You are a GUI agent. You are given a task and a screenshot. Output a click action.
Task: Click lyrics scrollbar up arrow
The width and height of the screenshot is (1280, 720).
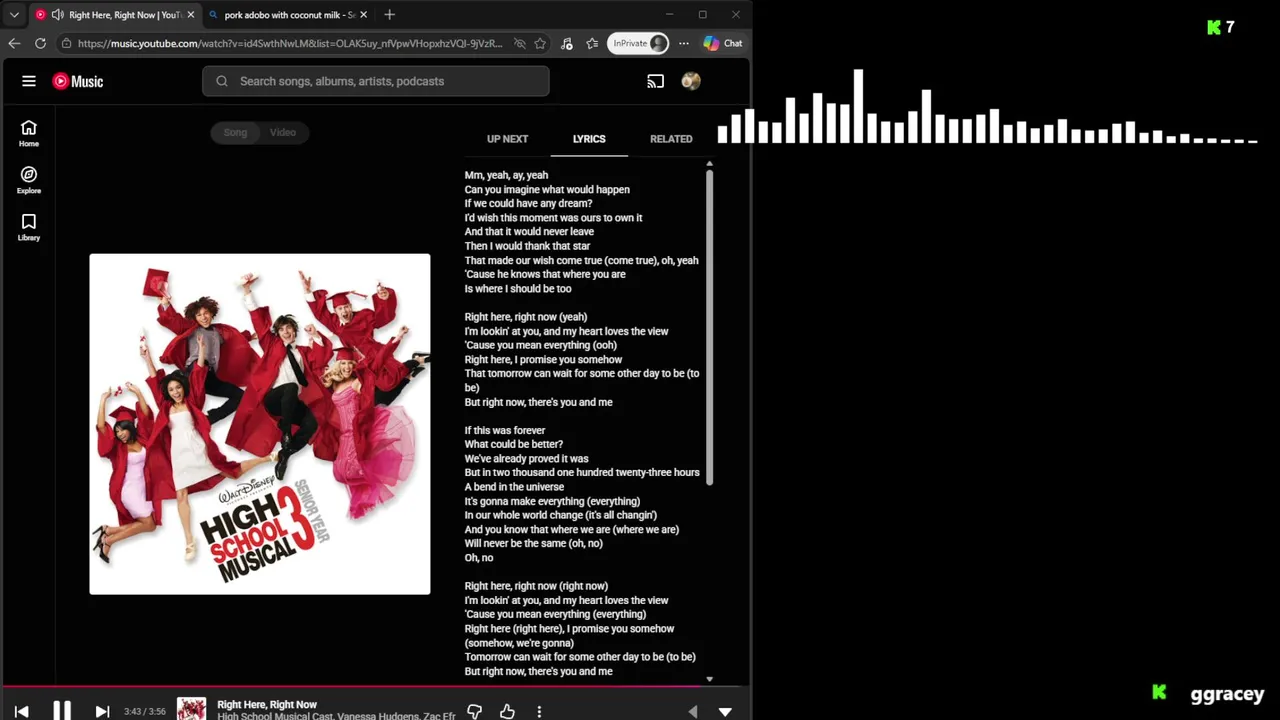click(709, 163)
